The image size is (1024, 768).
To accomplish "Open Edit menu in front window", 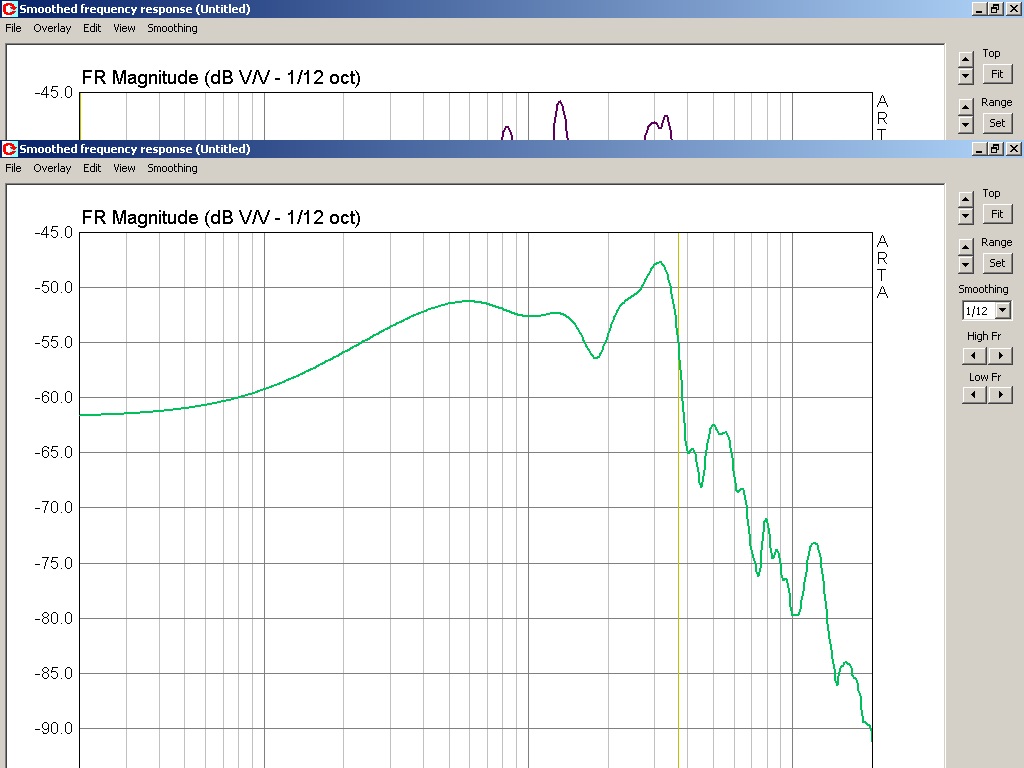I will tap(92, 168).
